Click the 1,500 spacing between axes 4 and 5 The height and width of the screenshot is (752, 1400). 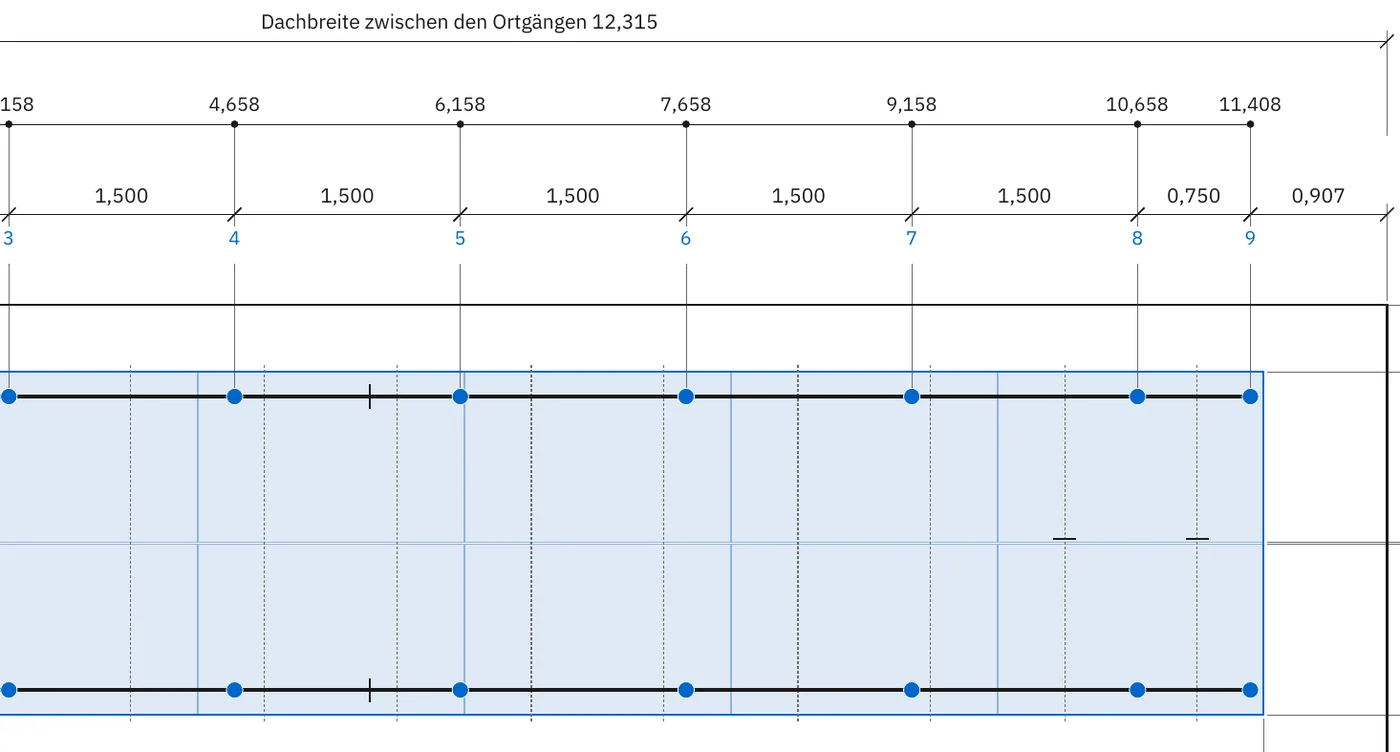coord(347,196)
